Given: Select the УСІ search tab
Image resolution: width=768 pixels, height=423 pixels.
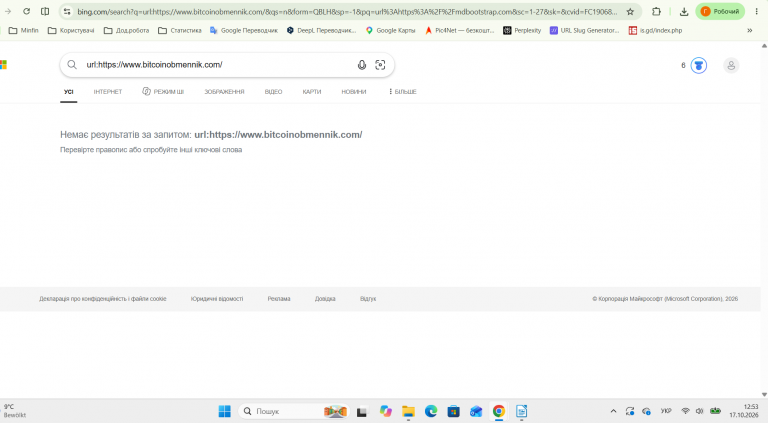Looking at the screenshot, I should tap(69, 92).
